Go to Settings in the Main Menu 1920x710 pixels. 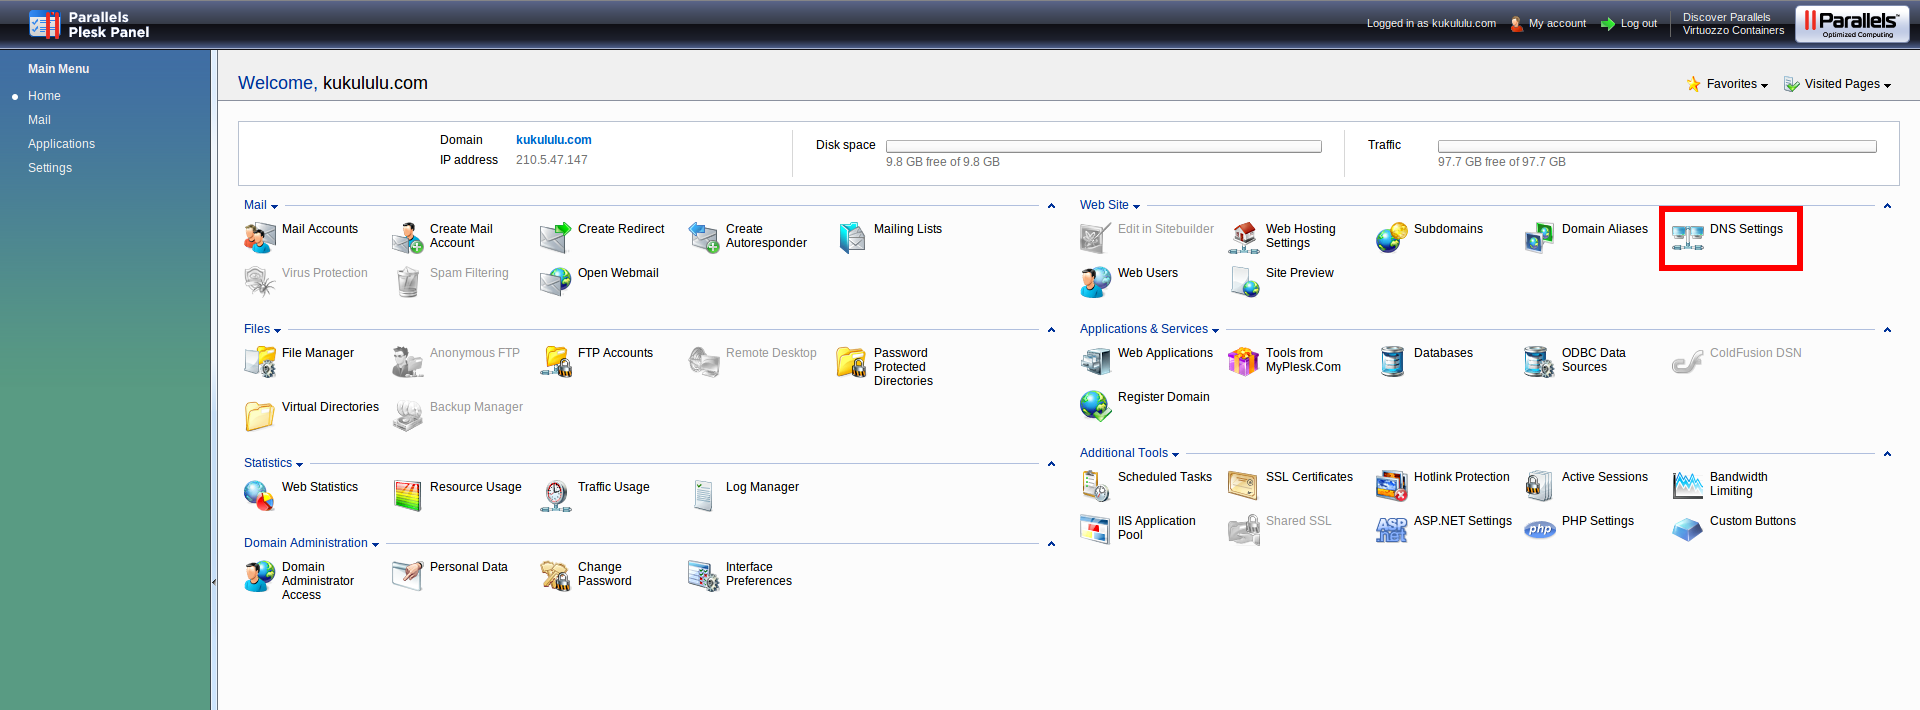click(x=50, y=168)
